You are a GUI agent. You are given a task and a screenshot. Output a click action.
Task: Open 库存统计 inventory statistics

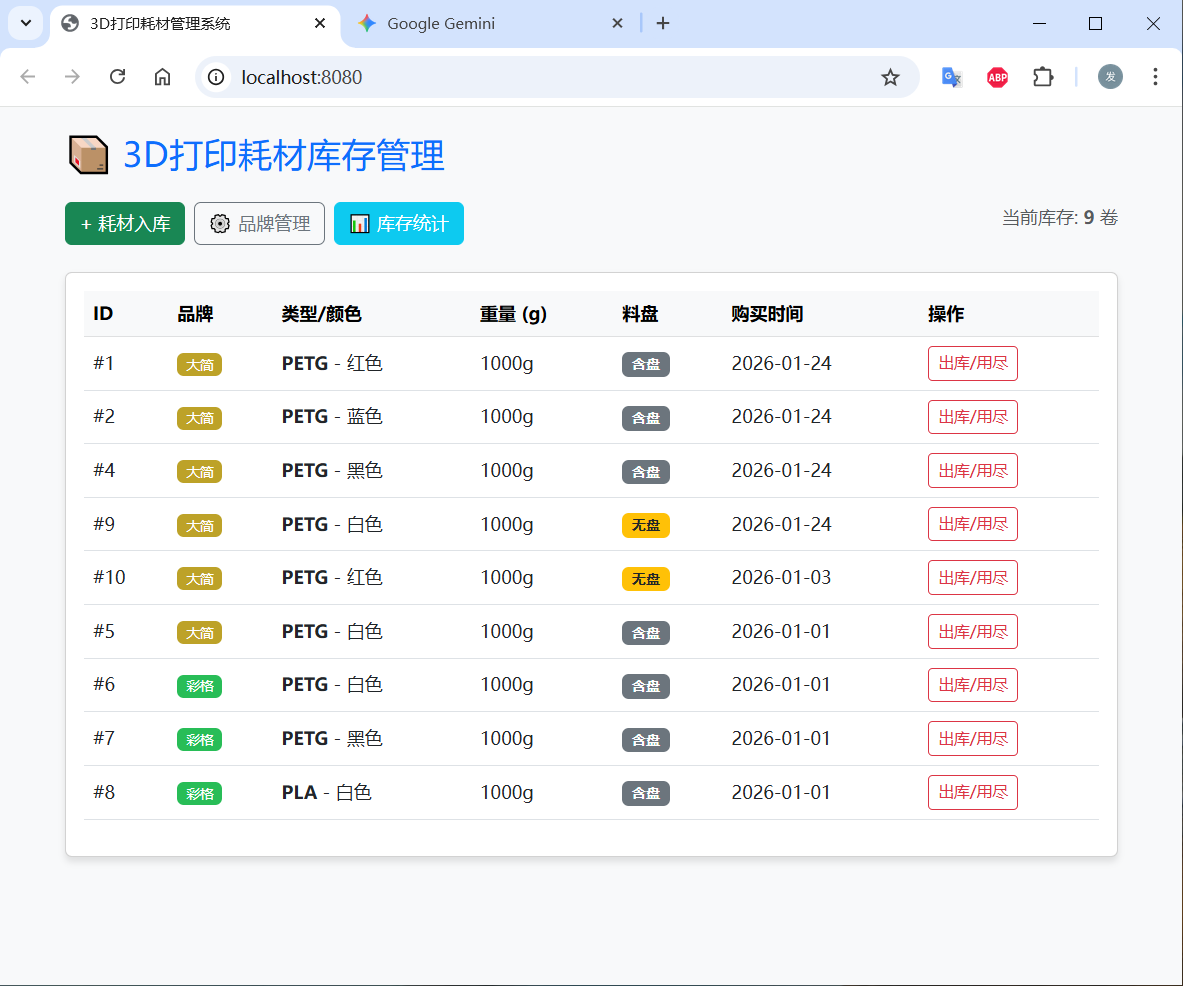coord(399,224)
